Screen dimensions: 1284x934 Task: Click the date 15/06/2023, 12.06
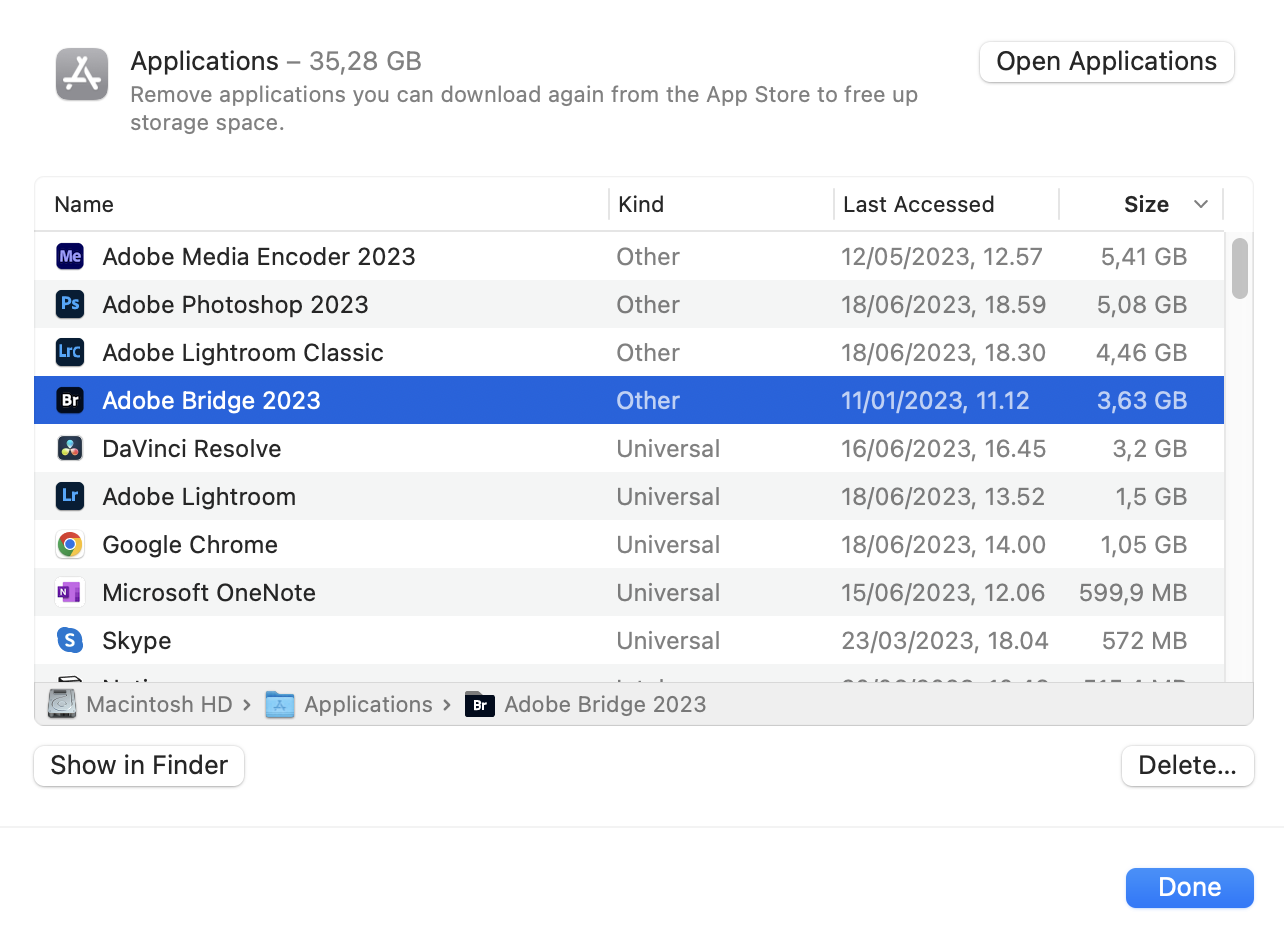pyautogui.click(x=943, y=593)
